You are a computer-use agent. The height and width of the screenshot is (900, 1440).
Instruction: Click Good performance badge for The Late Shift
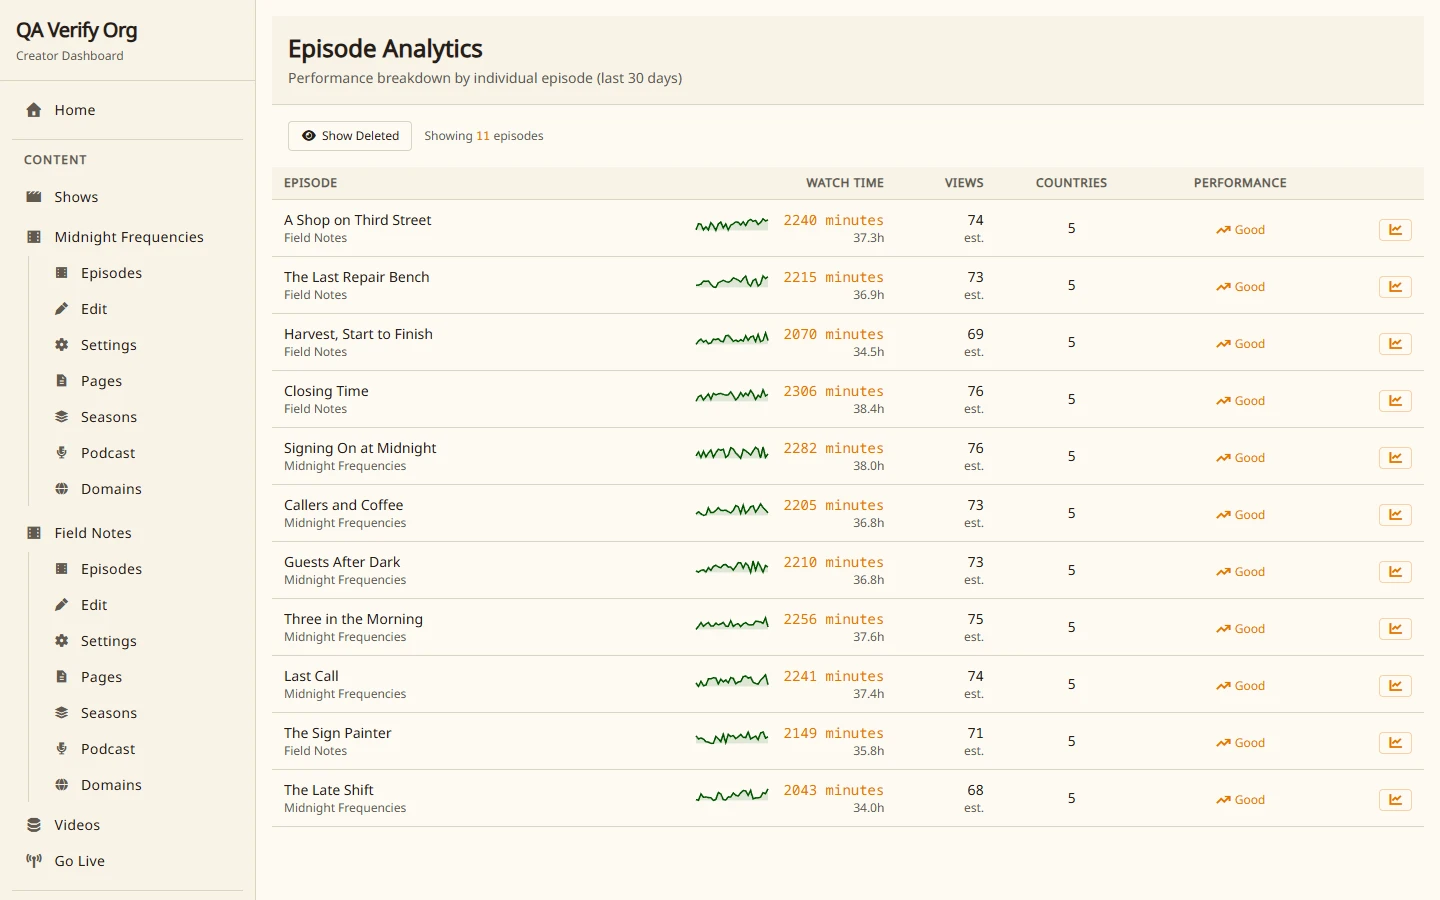point(1240,800)
